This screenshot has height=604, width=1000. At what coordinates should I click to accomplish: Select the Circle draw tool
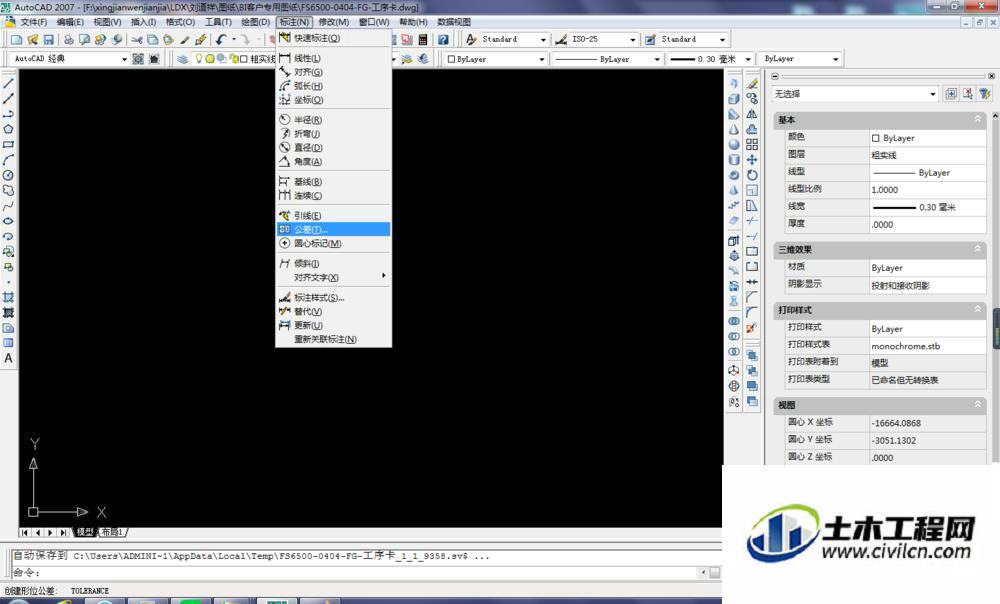8,175
